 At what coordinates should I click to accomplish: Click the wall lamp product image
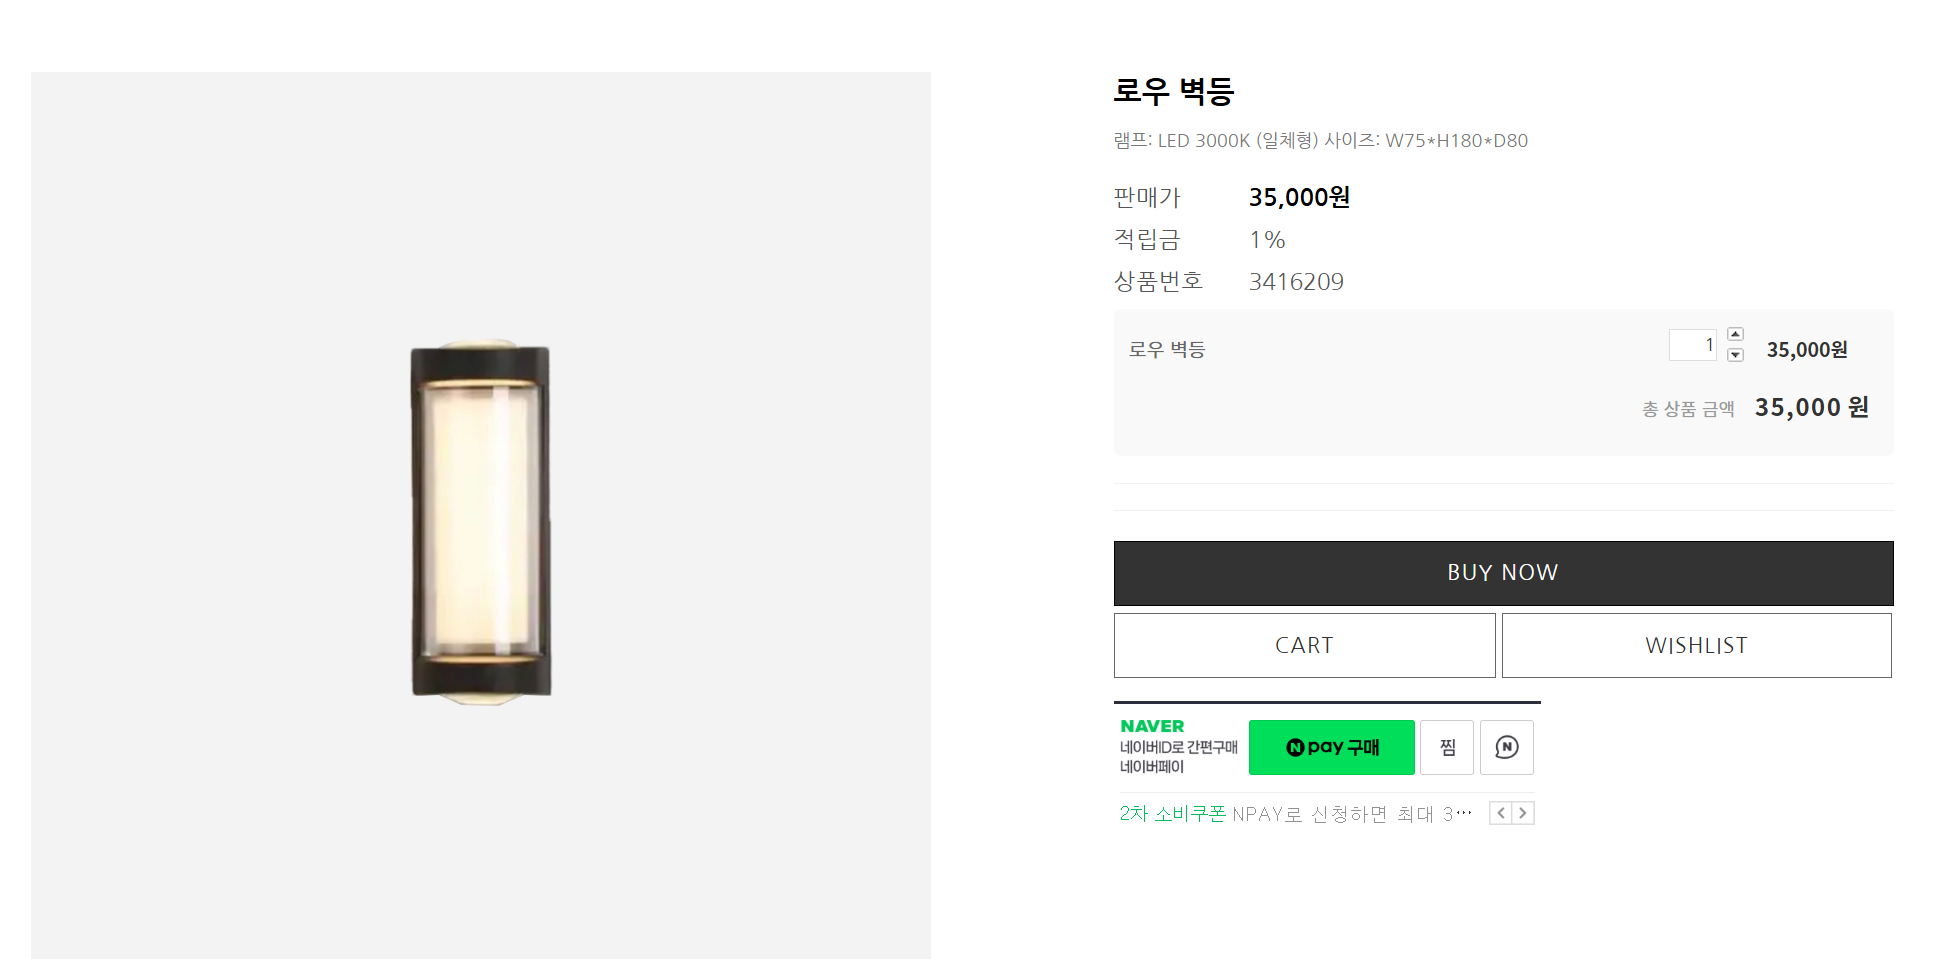tap(481, 520)
